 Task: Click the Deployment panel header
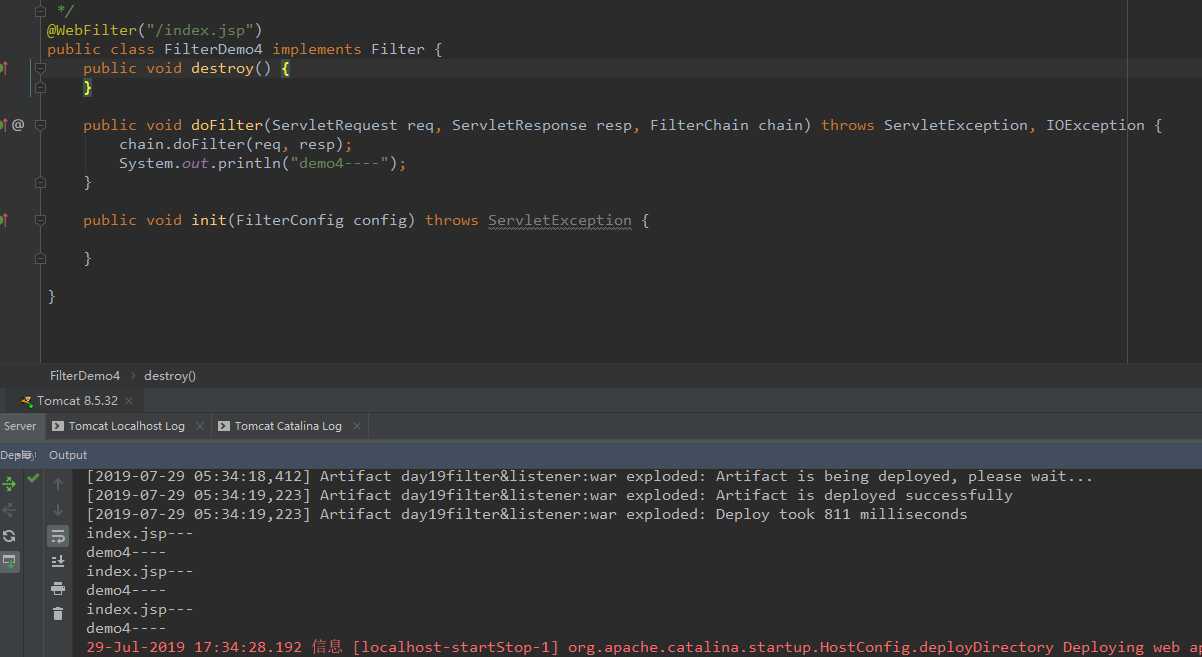click(18, 455)
